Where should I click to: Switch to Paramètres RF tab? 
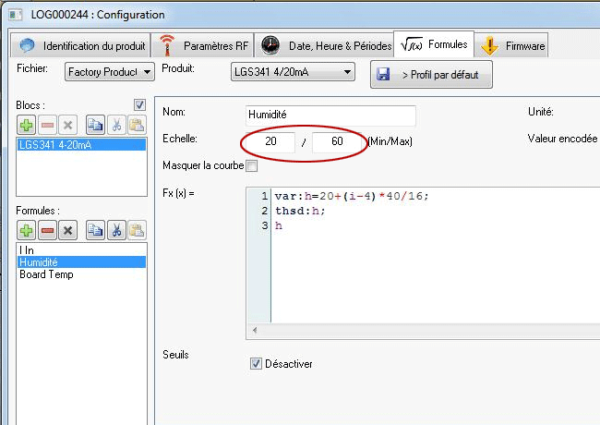(x=203, y=46)
